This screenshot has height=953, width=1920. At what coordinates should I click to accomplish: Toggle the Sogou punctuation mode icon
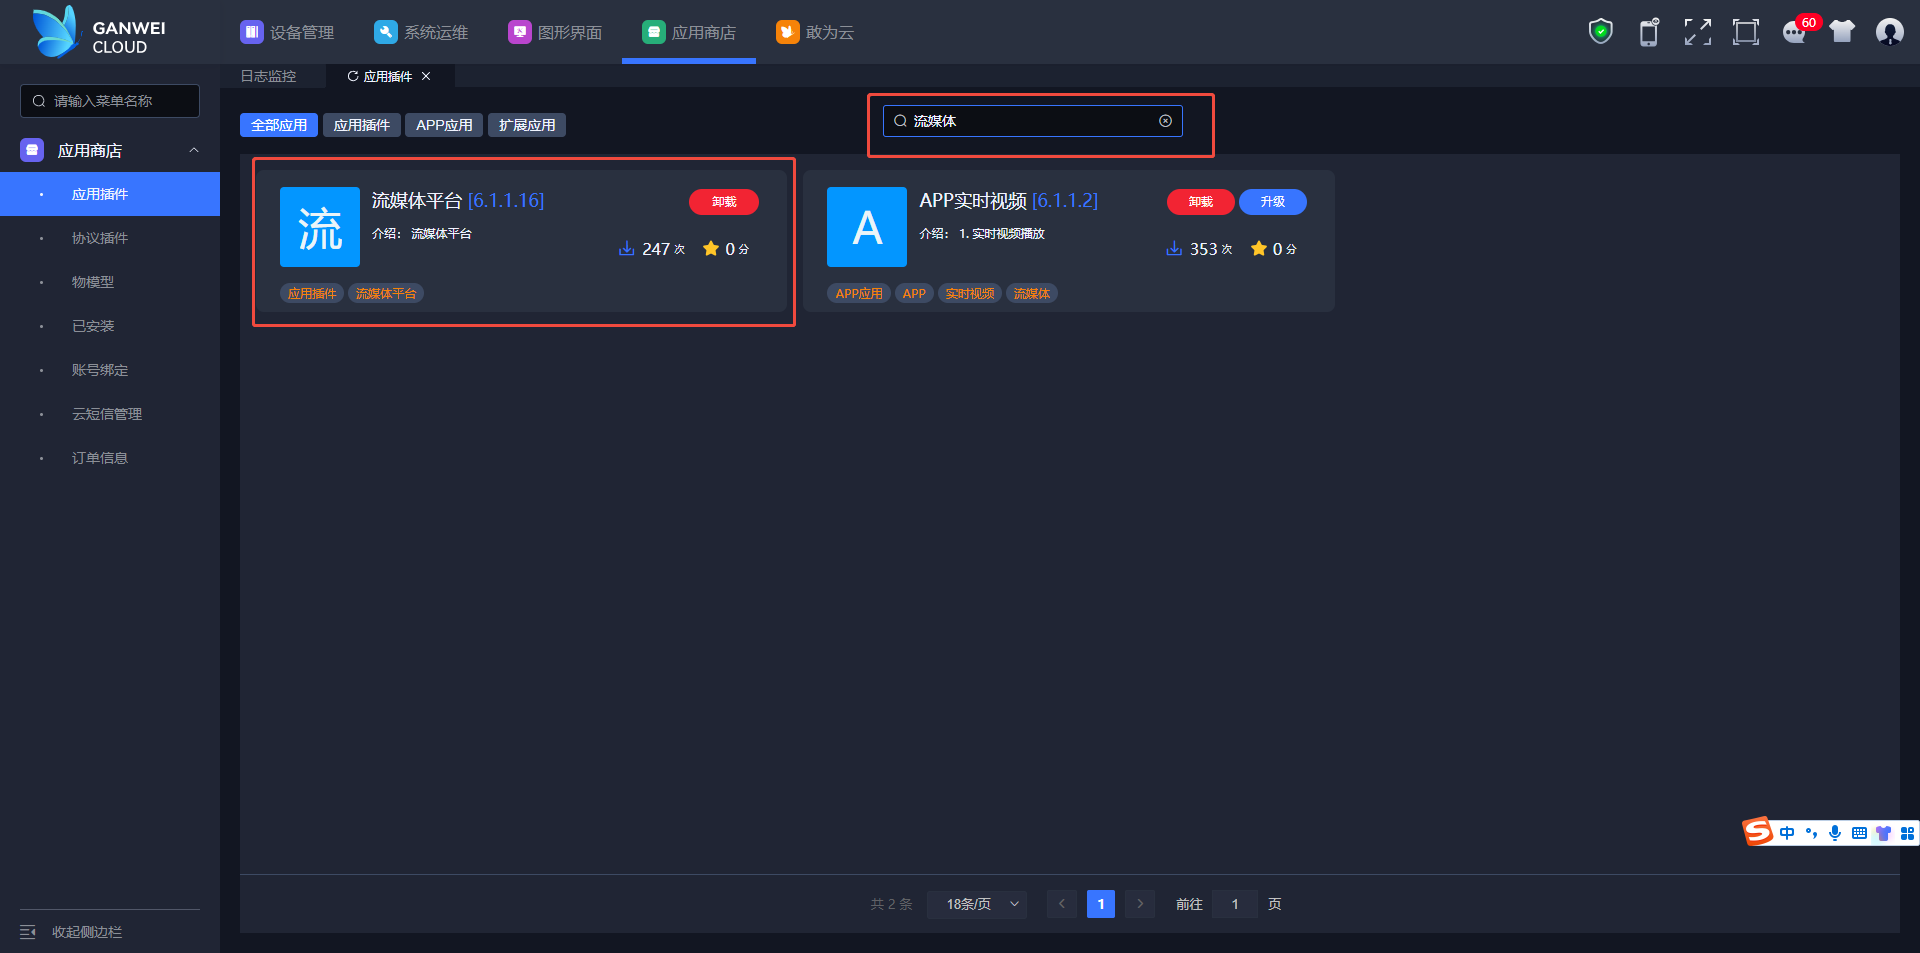pos(1811,833)
